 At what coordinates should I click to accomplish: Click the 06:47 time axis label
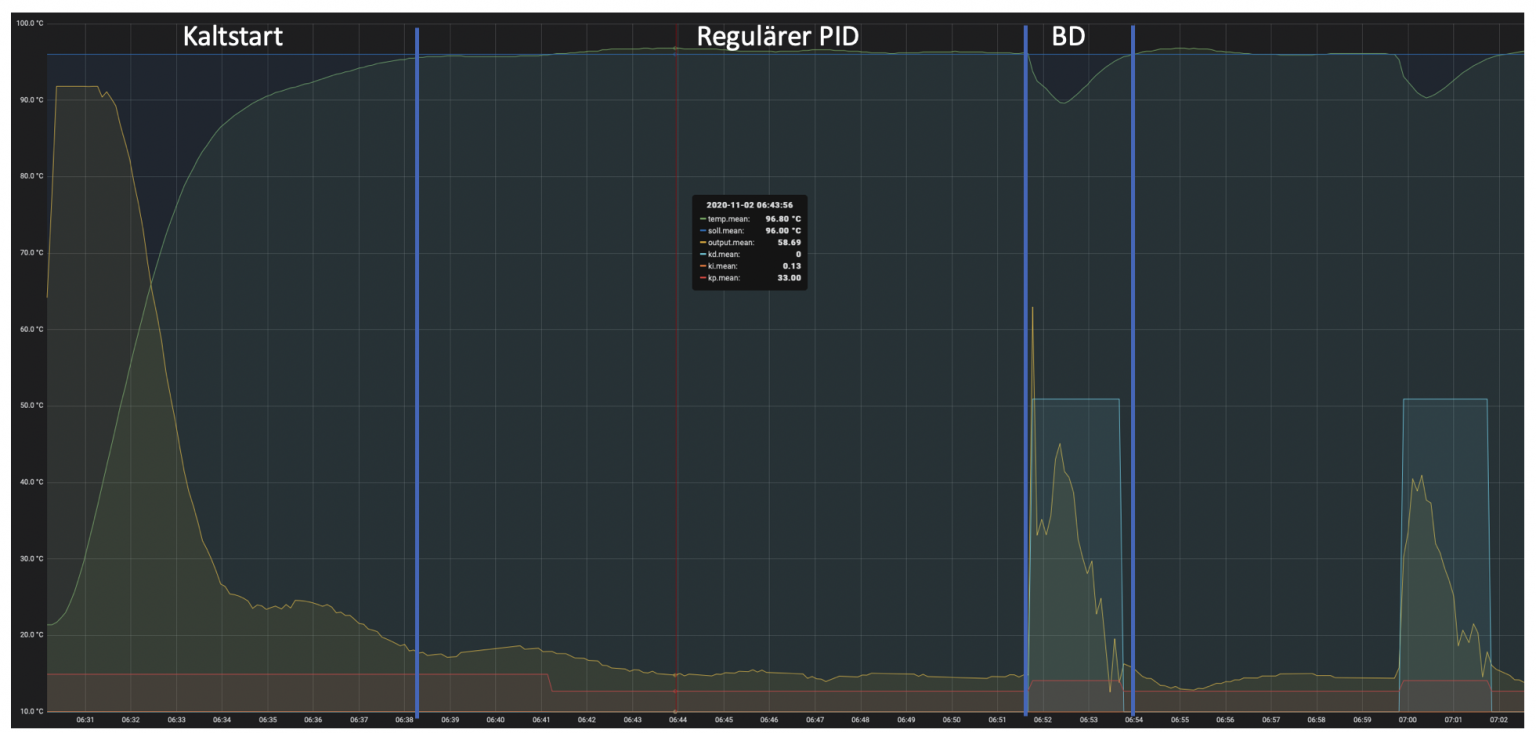[x=815, y=720]
